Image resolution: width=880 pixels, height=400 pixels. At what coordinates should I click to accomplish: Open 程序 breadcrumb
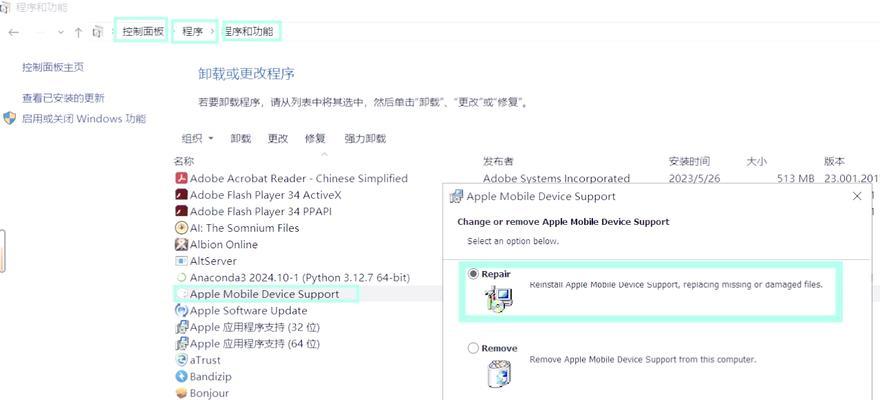coord(192,32)
